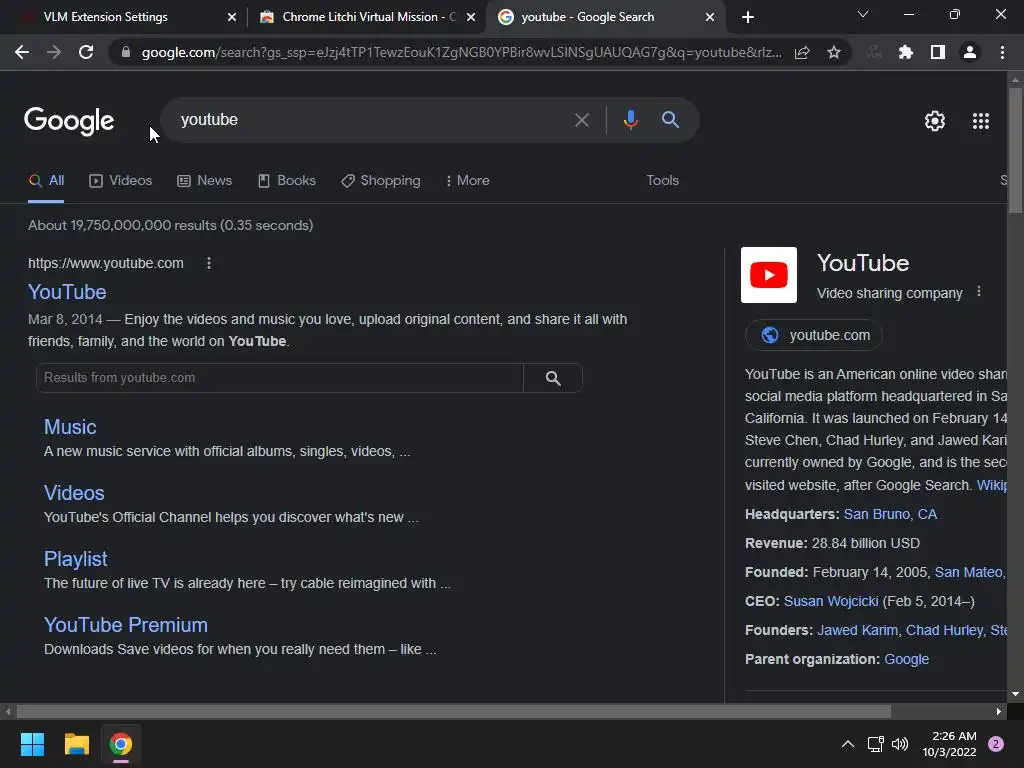Switch to Videos results tab
The height and width of the screenshot is (768, 1024).
(121, 181)
